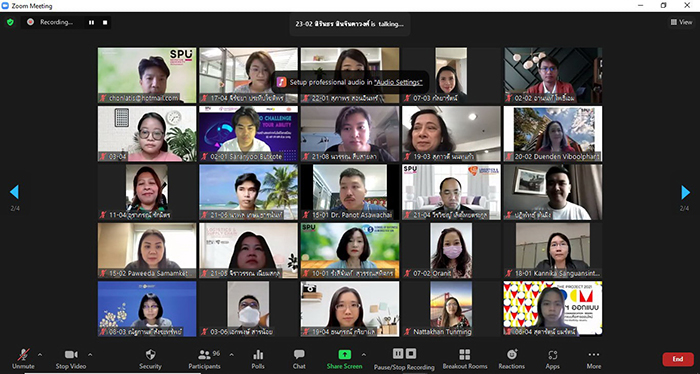The height and width of the screenshot is (374, 700).
Task: Open the "Audio Settings" link
Action: point(398,82)
